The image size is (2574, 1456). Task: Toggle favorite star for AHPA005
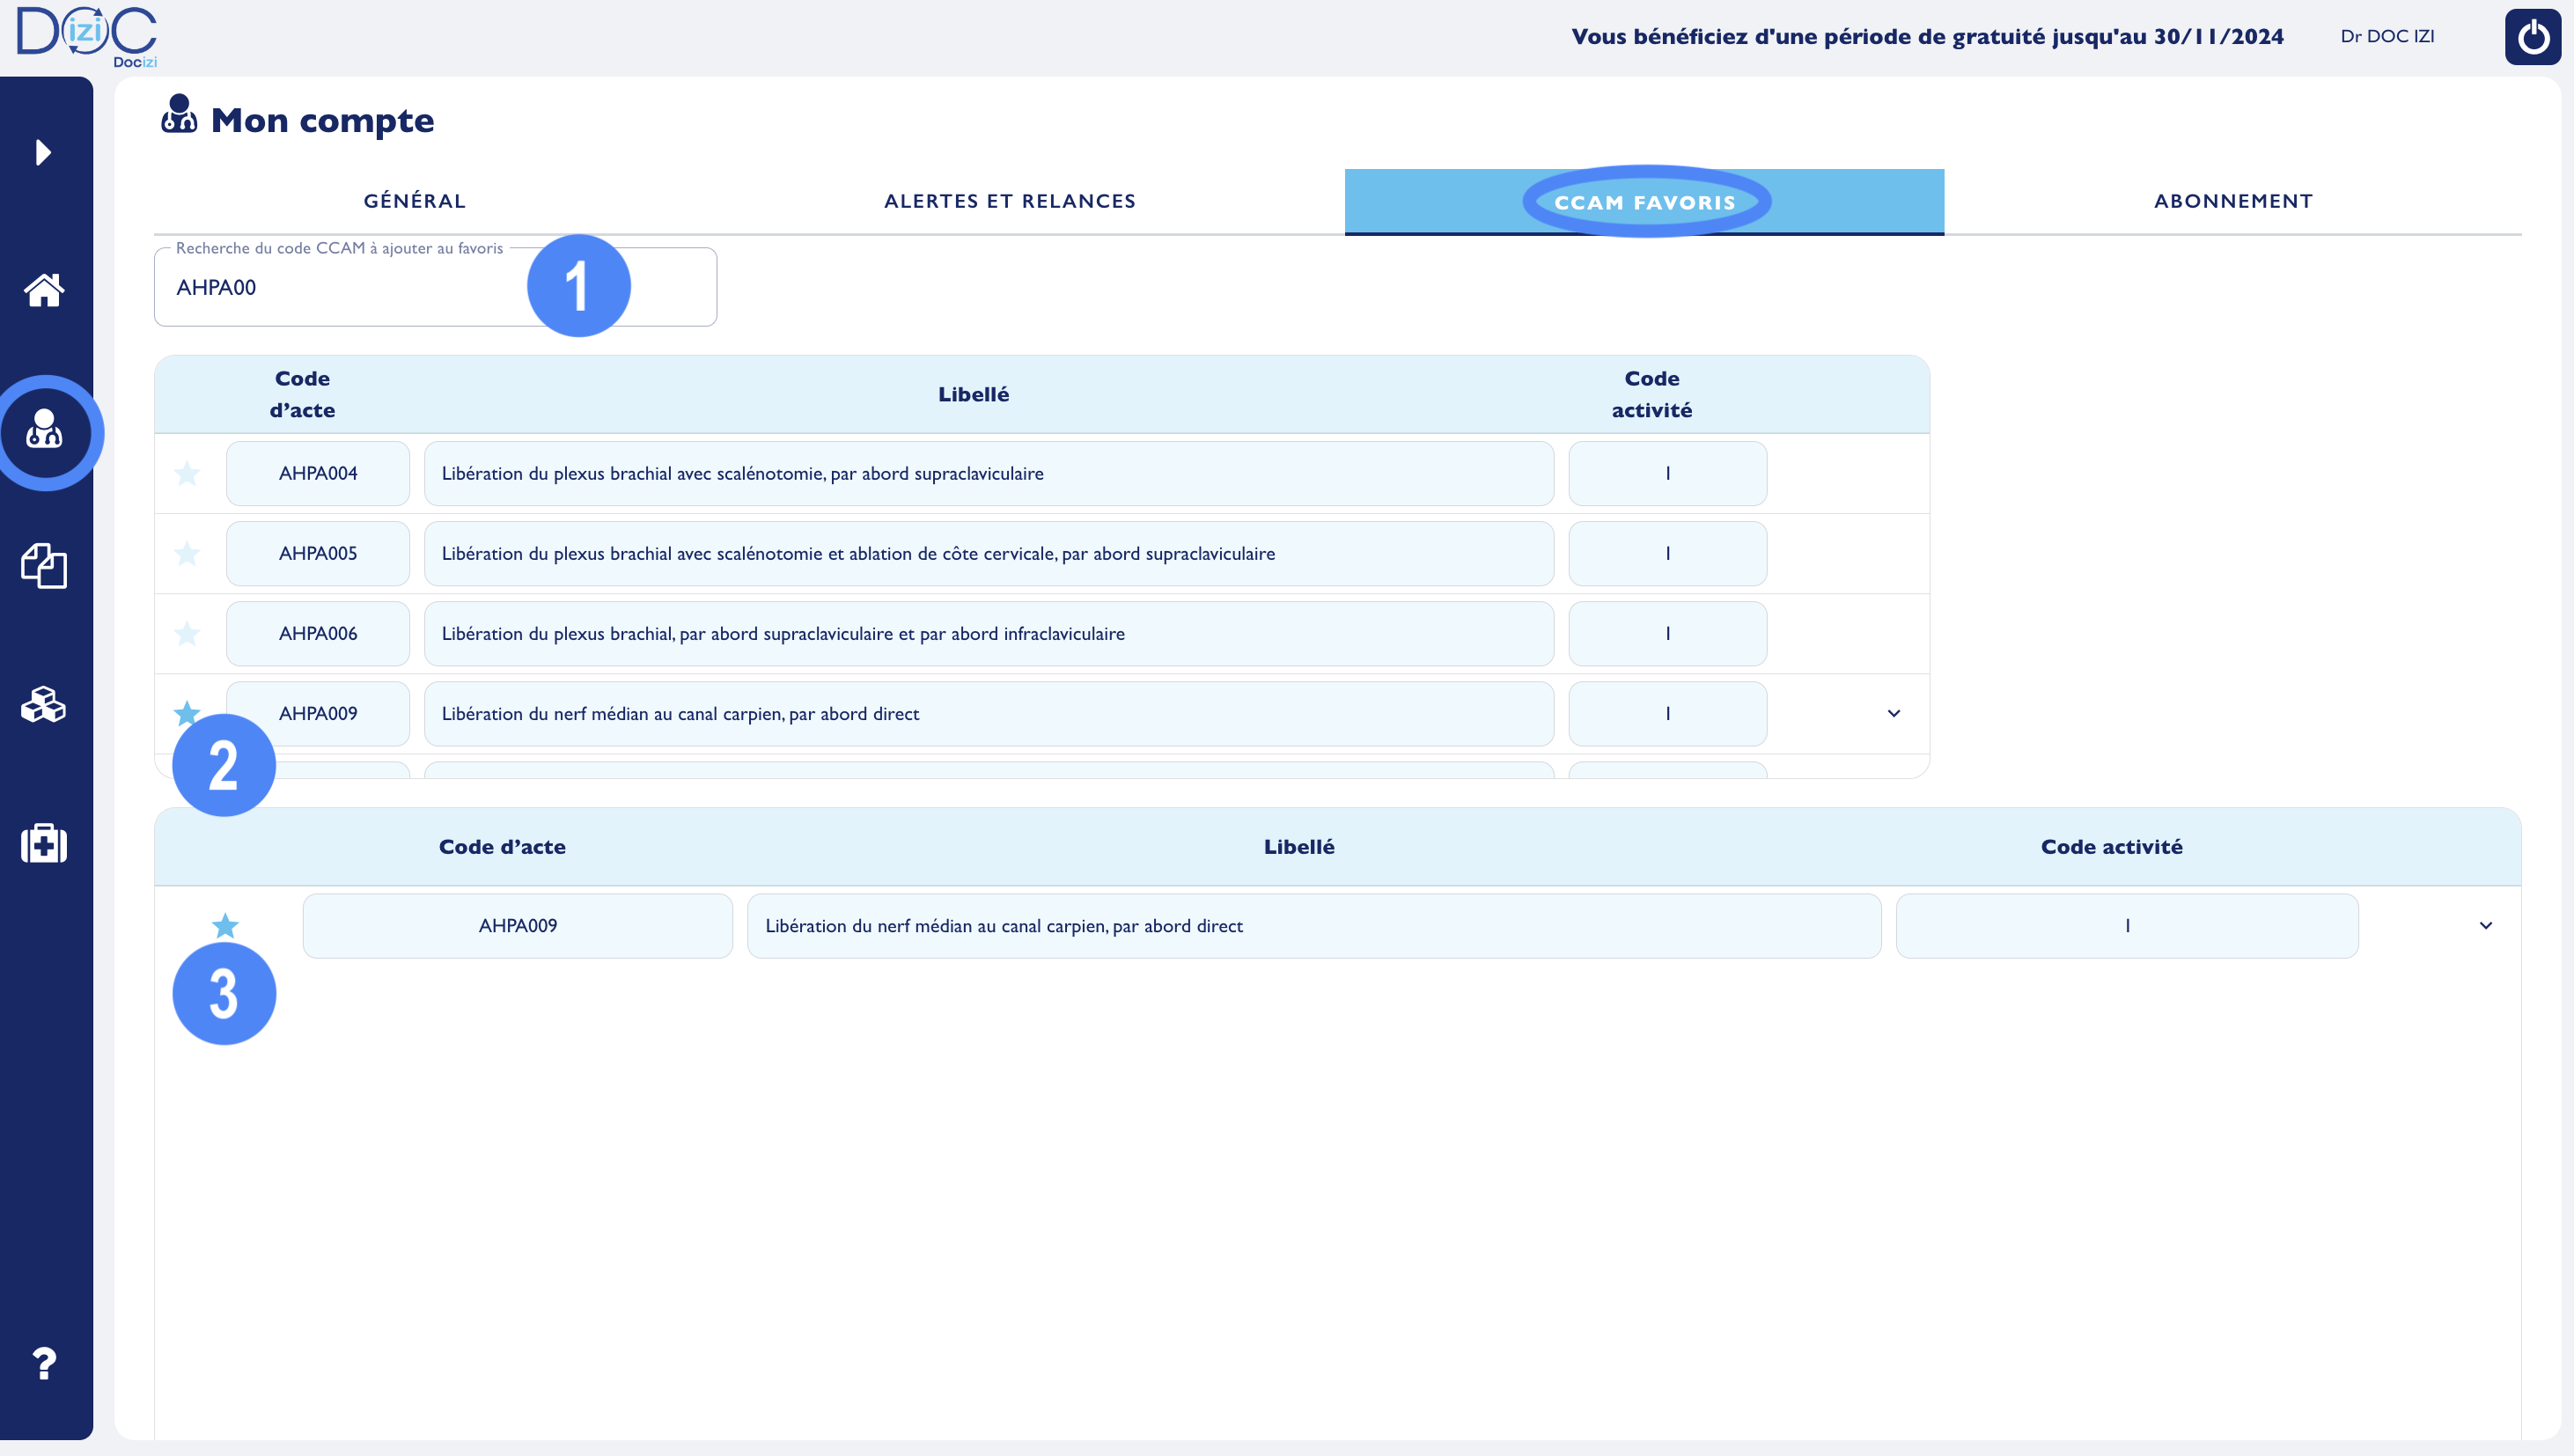tap(187, 553)
